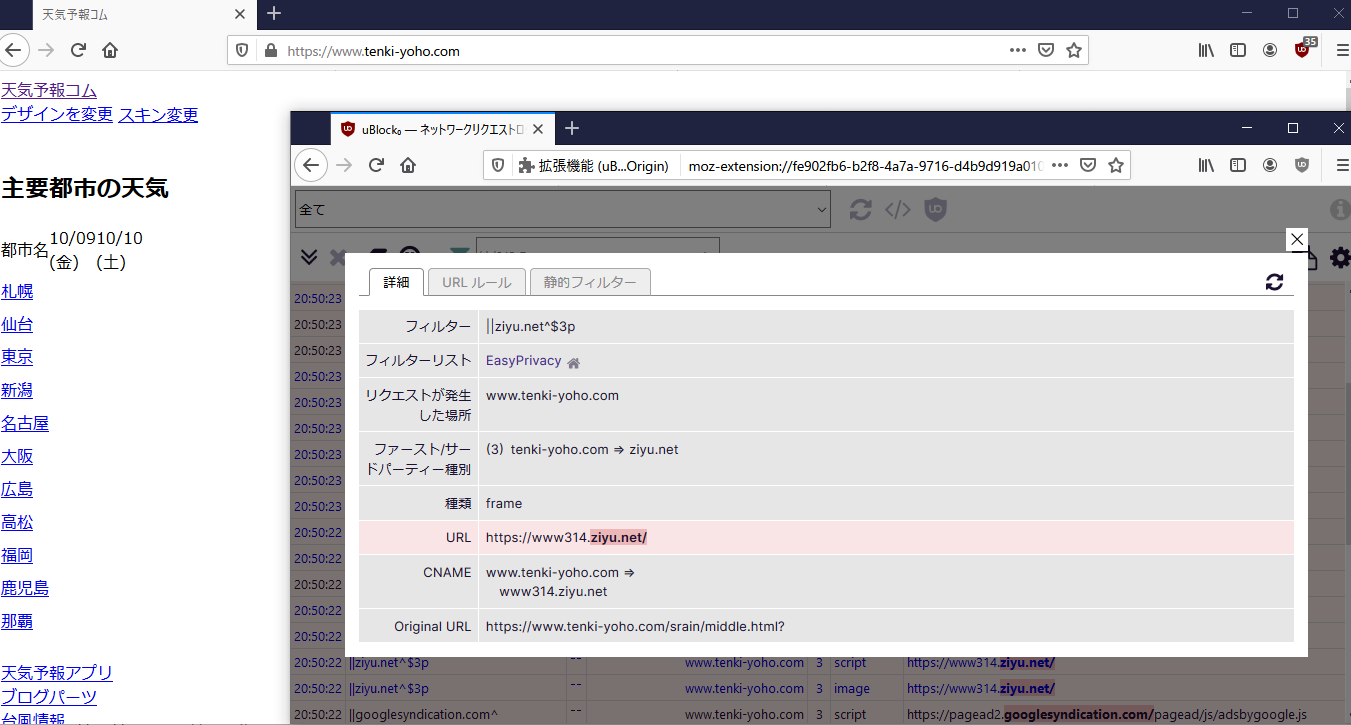Click uBlock toolbar icon in logger window
Image resolution: width=1351 pixels, height=725 pixels.
(1302, 165)
